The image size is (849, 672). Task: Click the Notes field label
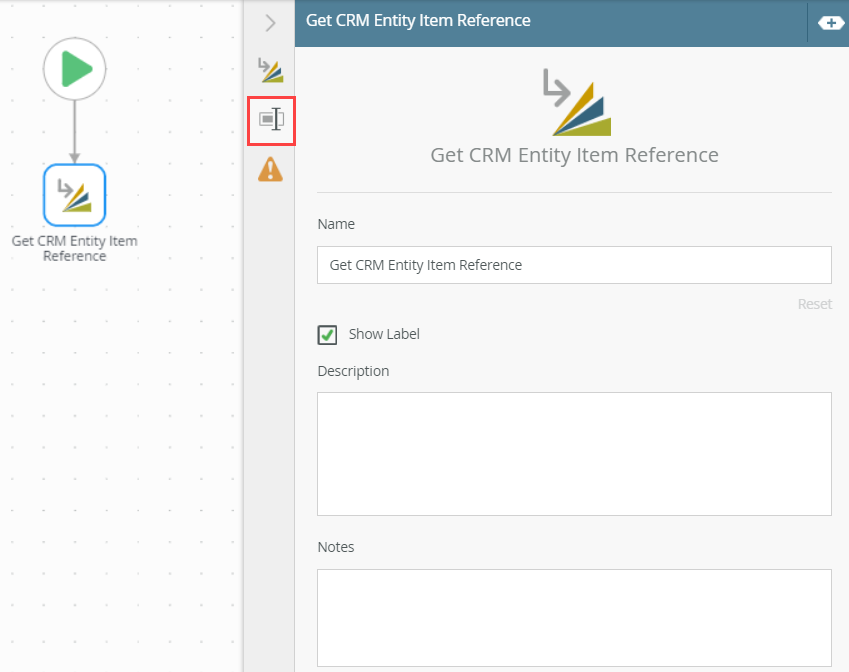(x=336, y=547)
